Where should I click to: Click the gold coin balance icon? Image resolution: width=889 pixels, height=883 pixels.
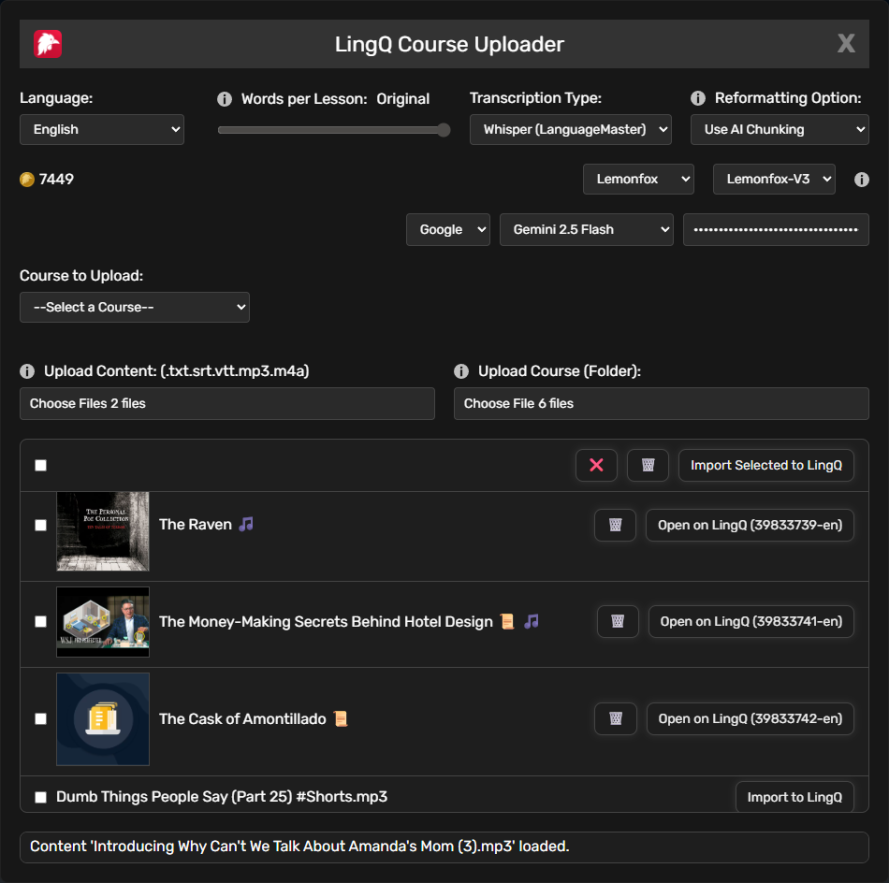tap(27, 179)
